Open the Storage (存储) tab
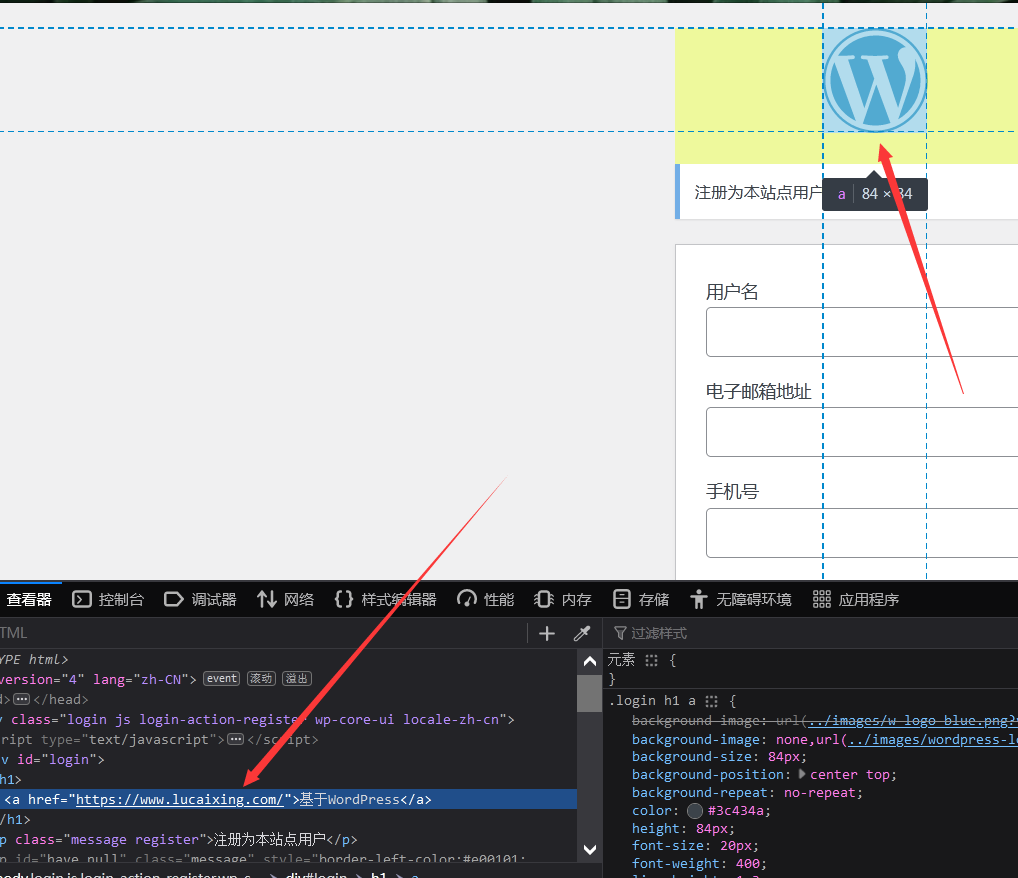Image resolution: width=1018 pixels, height=878 pixels. click(x=641, y=599)
